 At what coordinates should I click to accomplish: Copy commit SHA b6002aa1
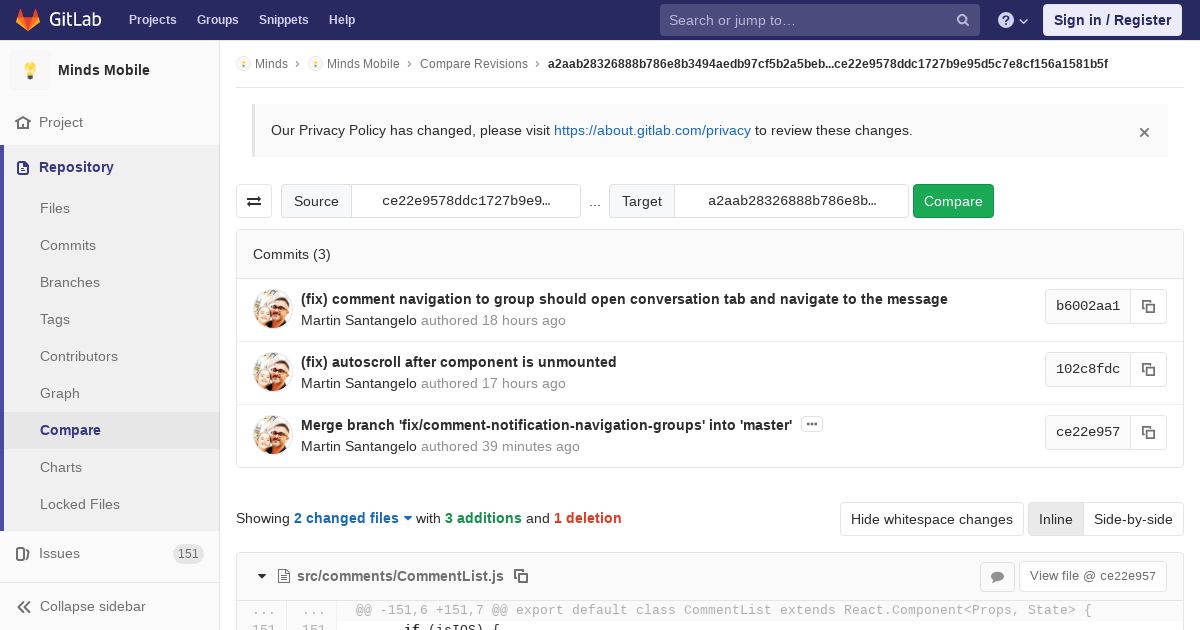tap(1148, 306)
